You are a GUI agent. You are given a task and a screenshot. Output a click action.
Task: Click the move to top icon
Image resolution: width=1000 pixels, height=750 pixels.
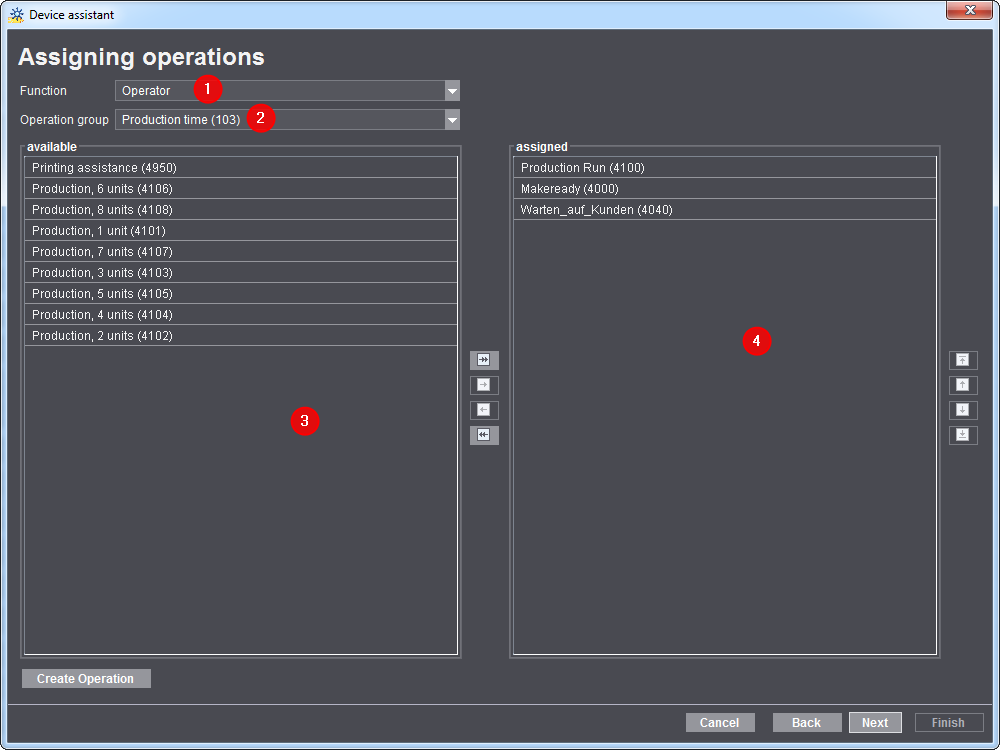(963, 360)
